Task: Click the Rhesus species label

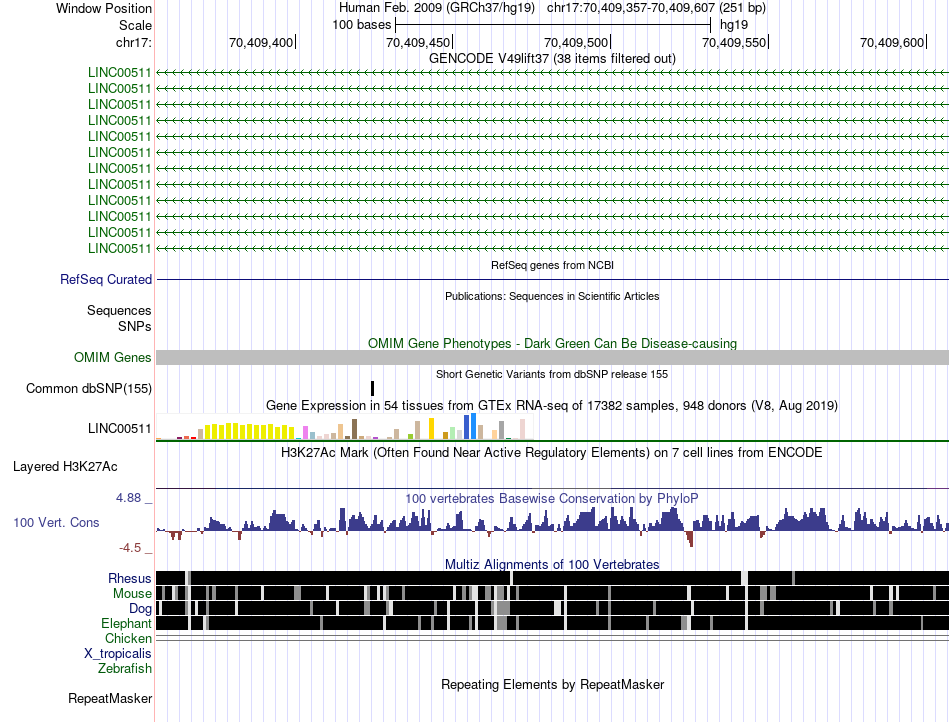Action: pyautogui.click(x=130, y=578)
